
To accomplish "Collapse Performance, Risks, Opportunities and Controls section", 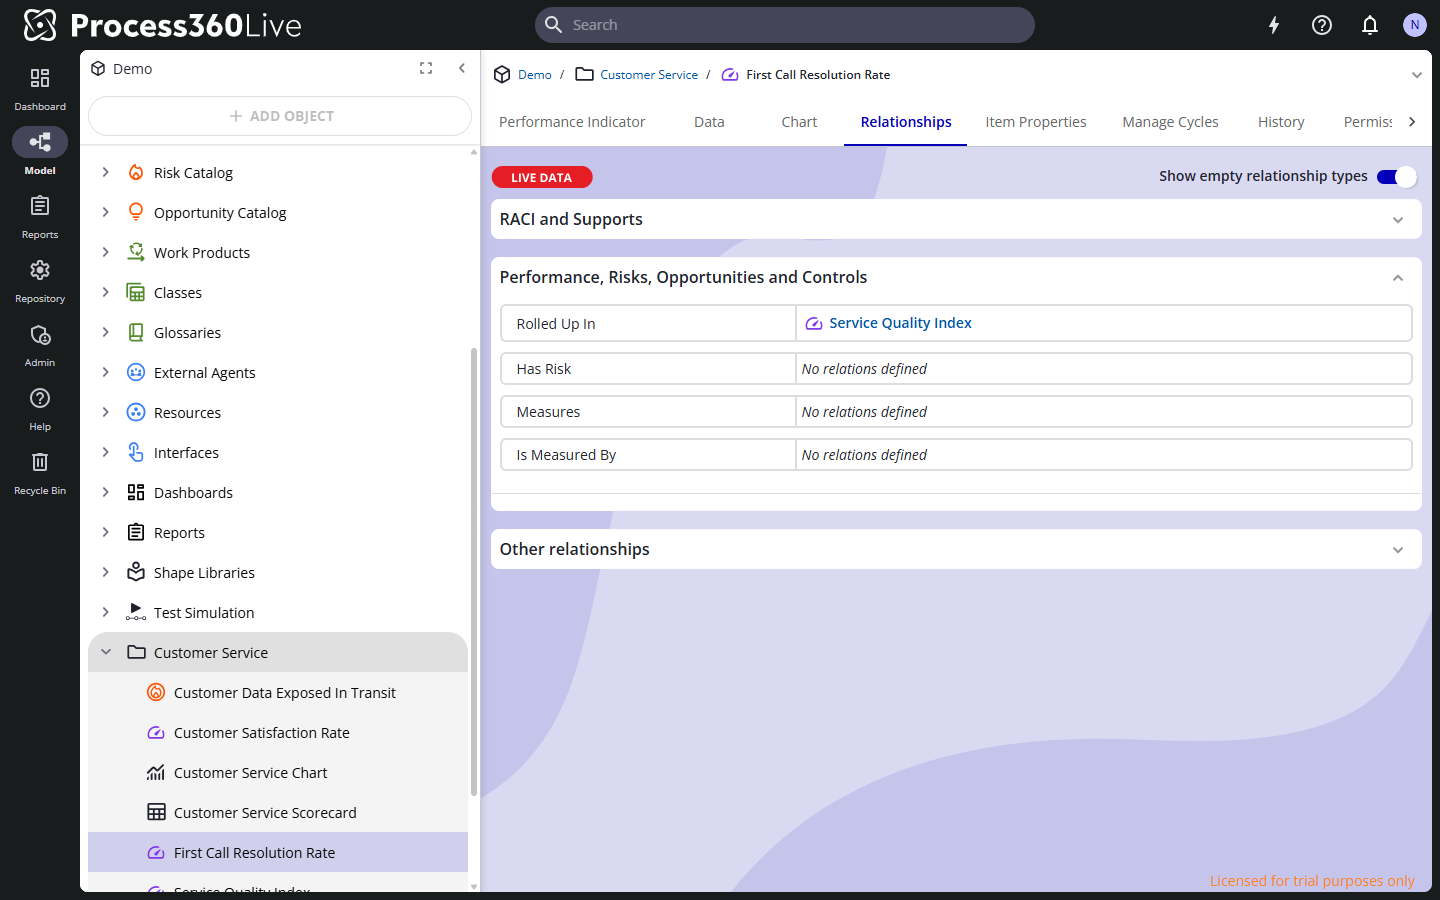I will (x=1398, y=278).
